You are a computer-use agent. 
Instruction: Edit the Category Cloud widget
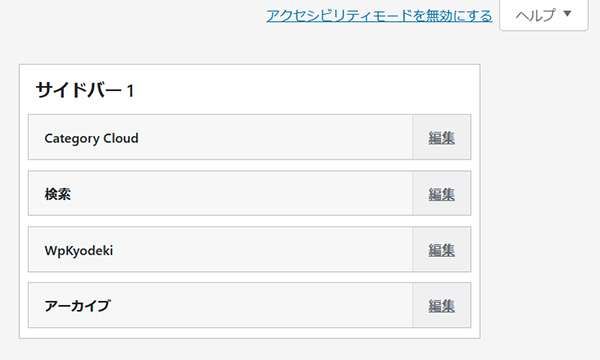pos(441,138)
